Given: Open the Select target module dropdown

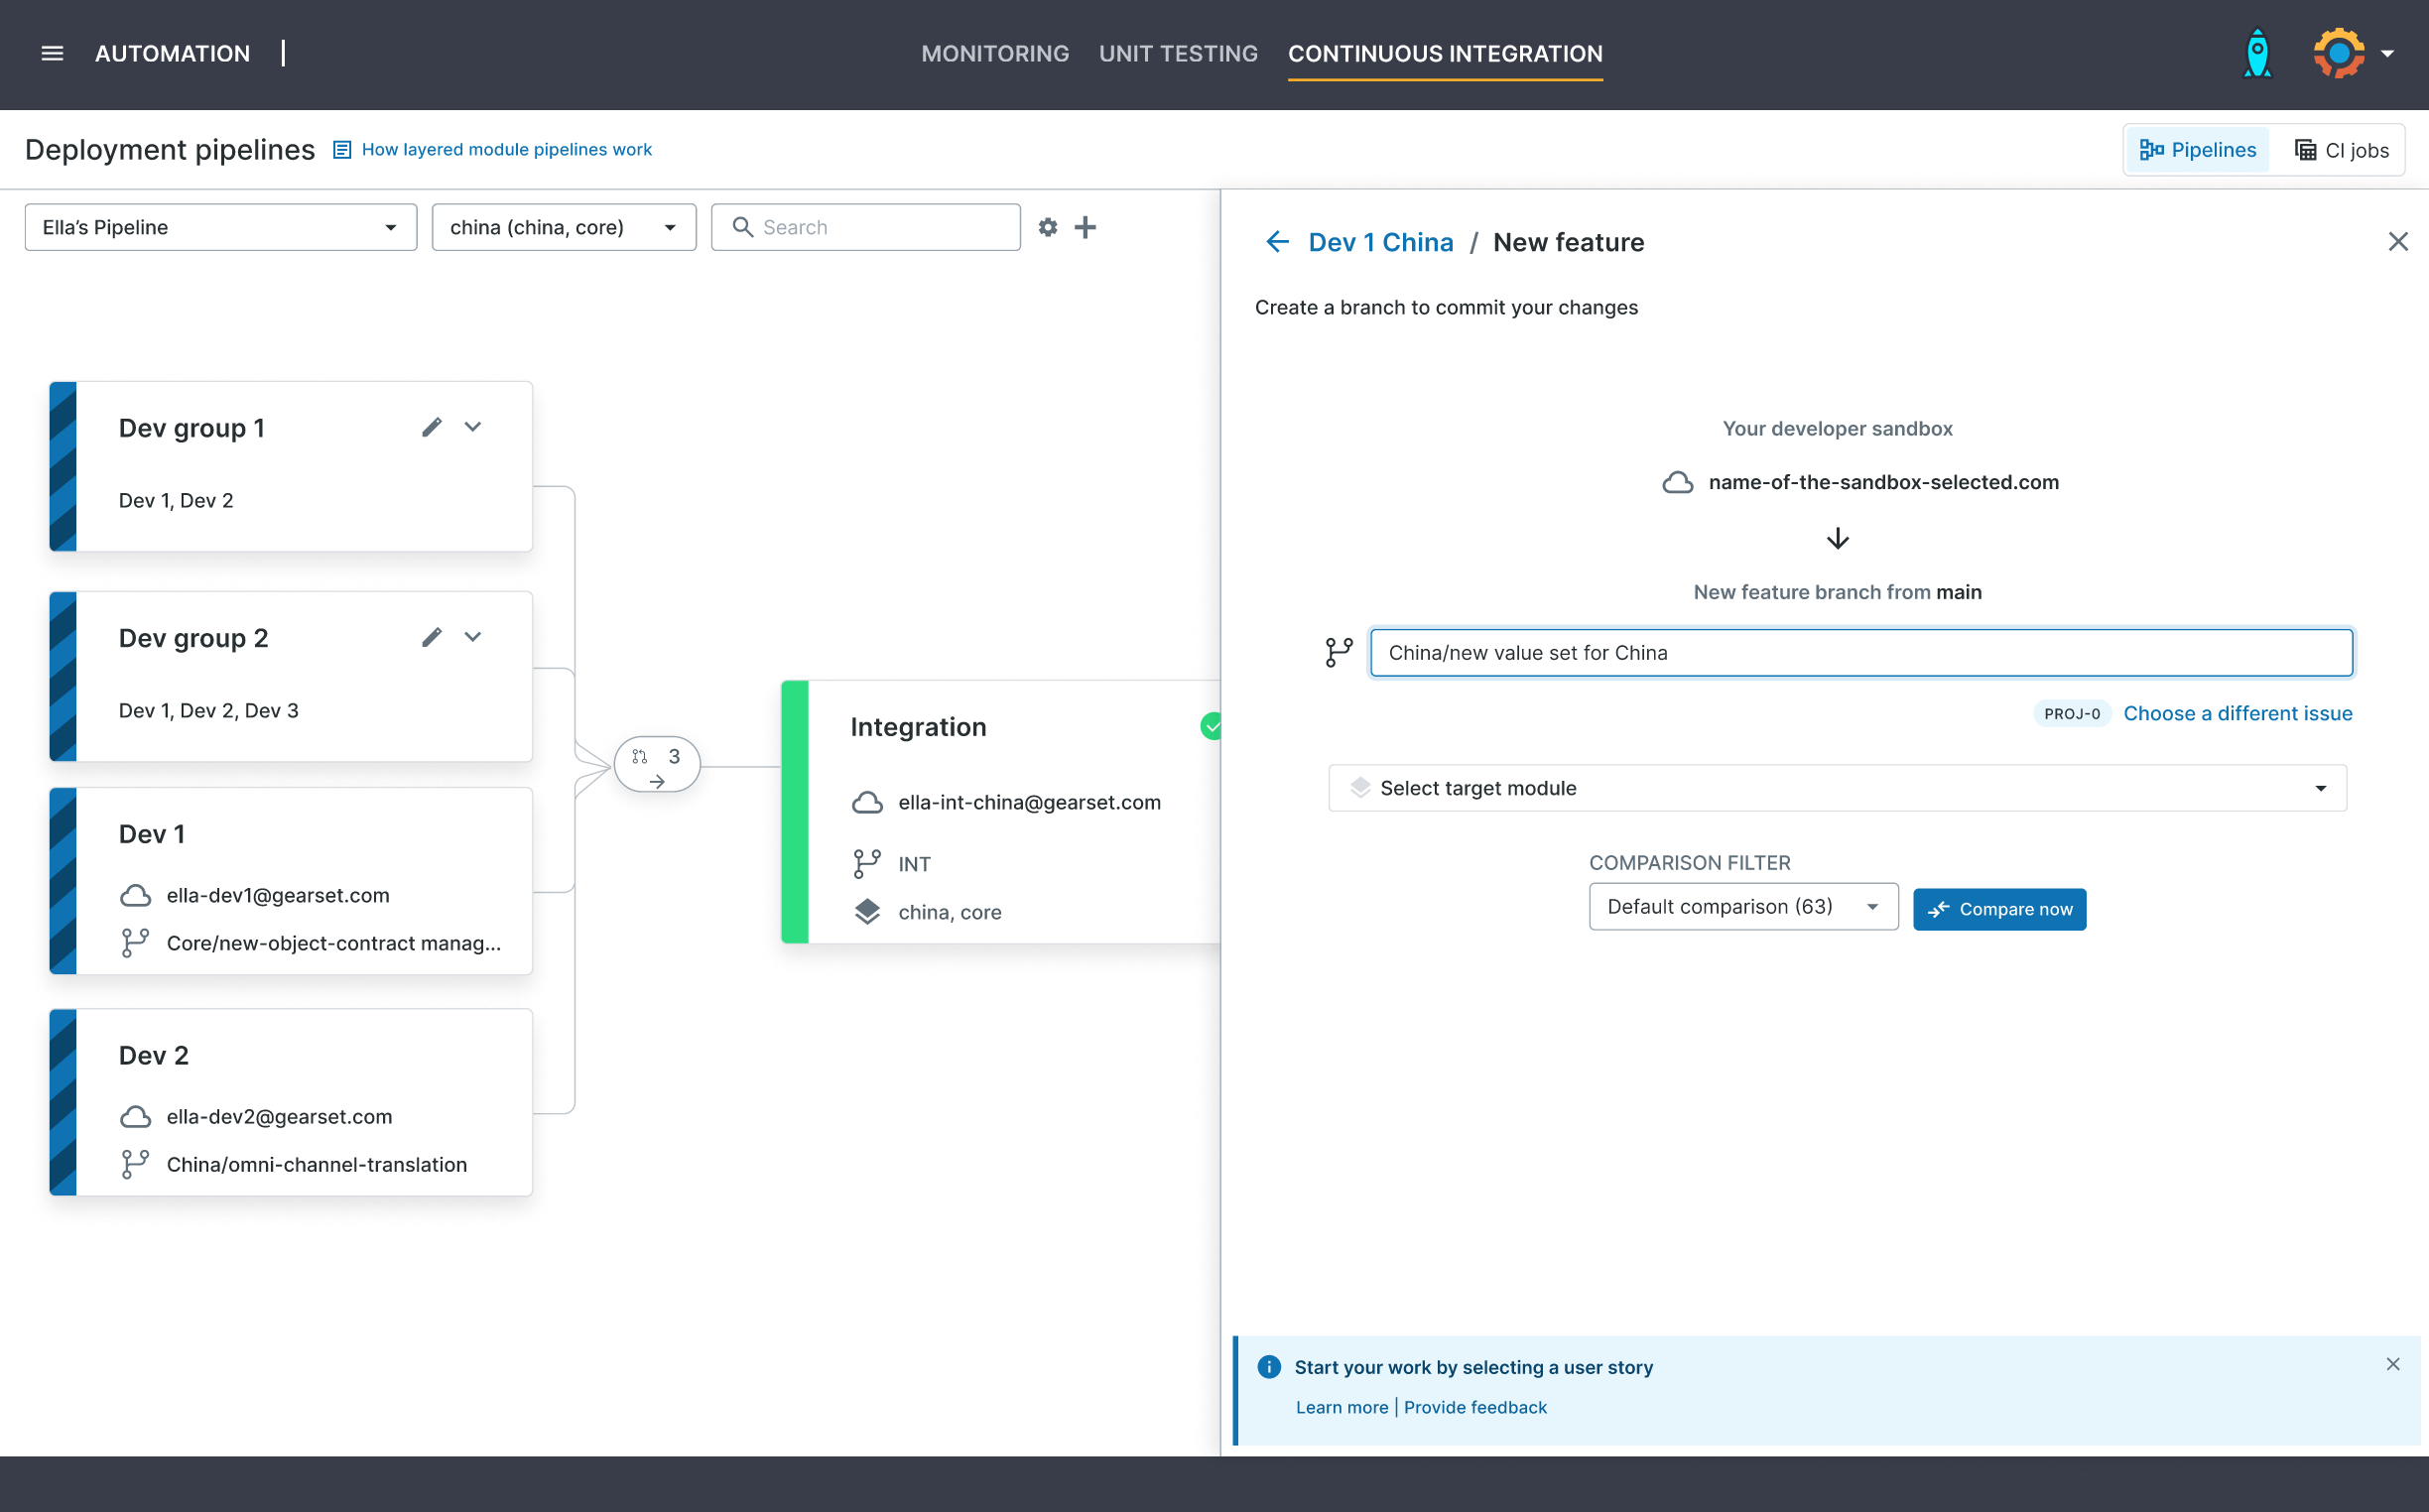Looking at the screenshot, I should (1837, 788).
